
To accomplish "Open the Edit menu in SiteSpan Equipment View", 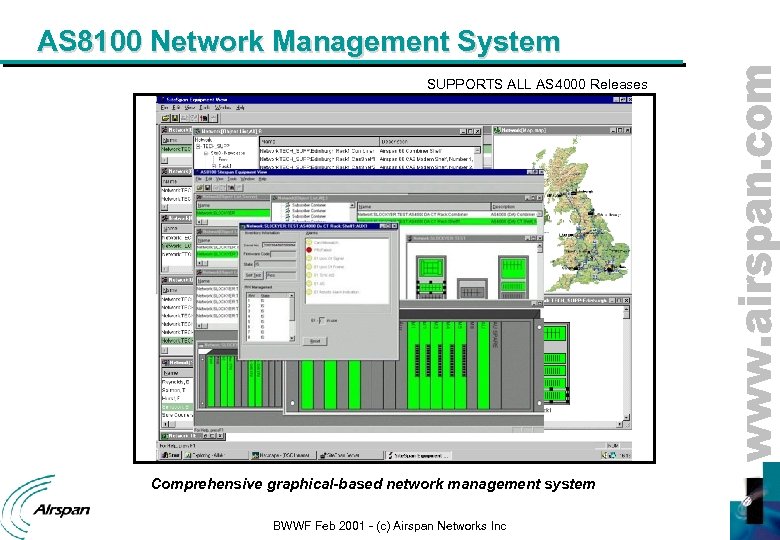I will [176, 107].
